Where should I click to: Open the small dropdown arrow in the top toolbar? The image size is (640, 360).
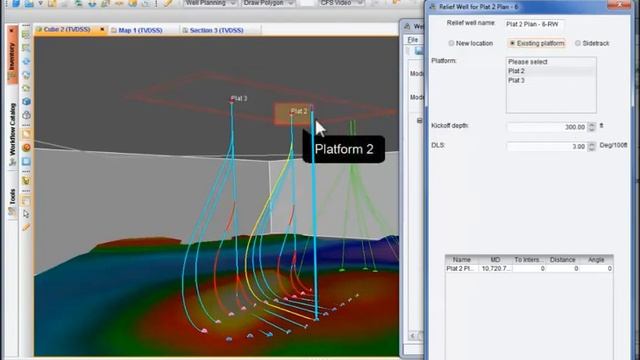tap(40, 4)
